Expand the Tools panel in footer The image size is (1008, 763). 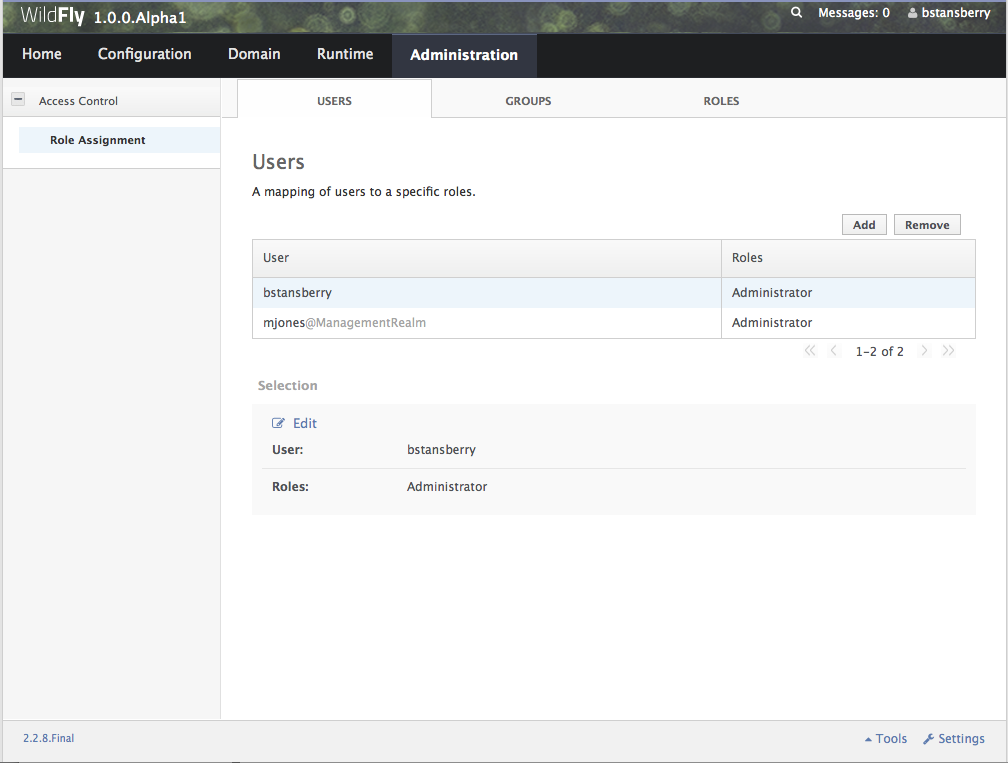(x=885, y=739)
